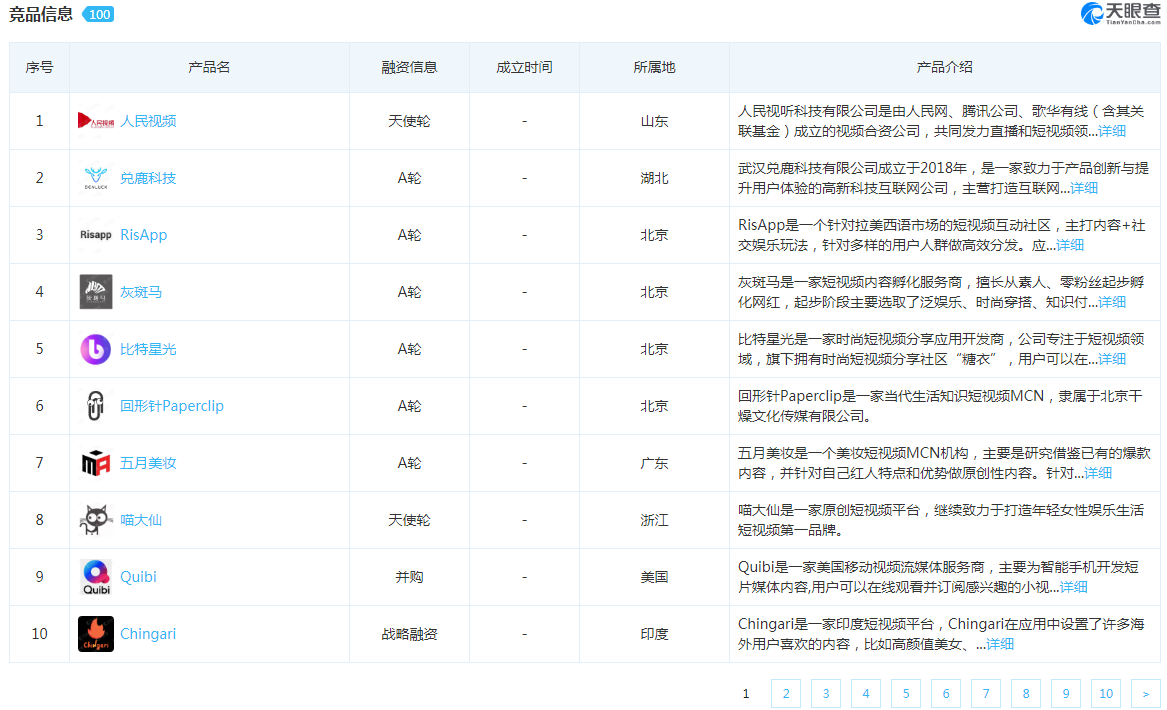Click the 比特星光 purple b logo
The image size is (1167, 710).
click(x=95, y=349)
